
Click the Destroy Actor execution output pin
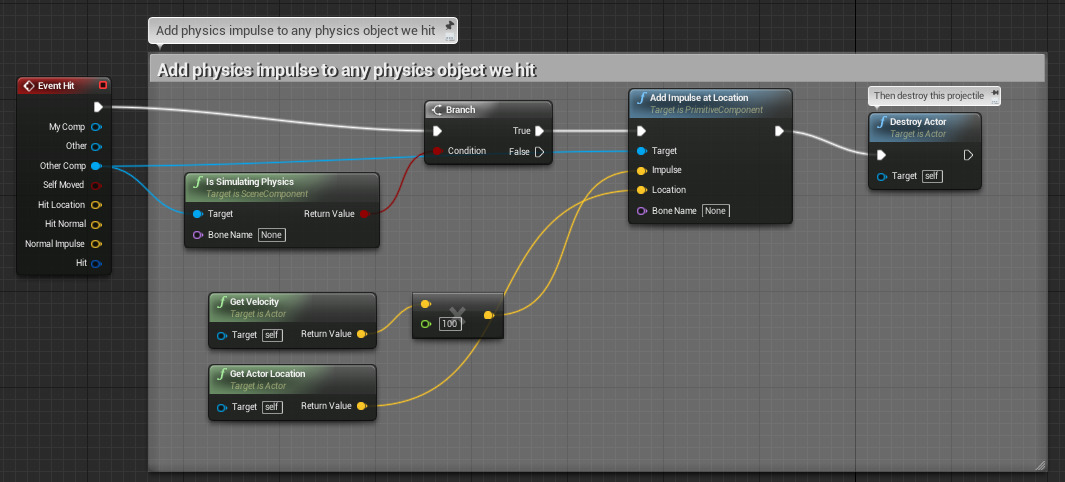coord(968,155)
